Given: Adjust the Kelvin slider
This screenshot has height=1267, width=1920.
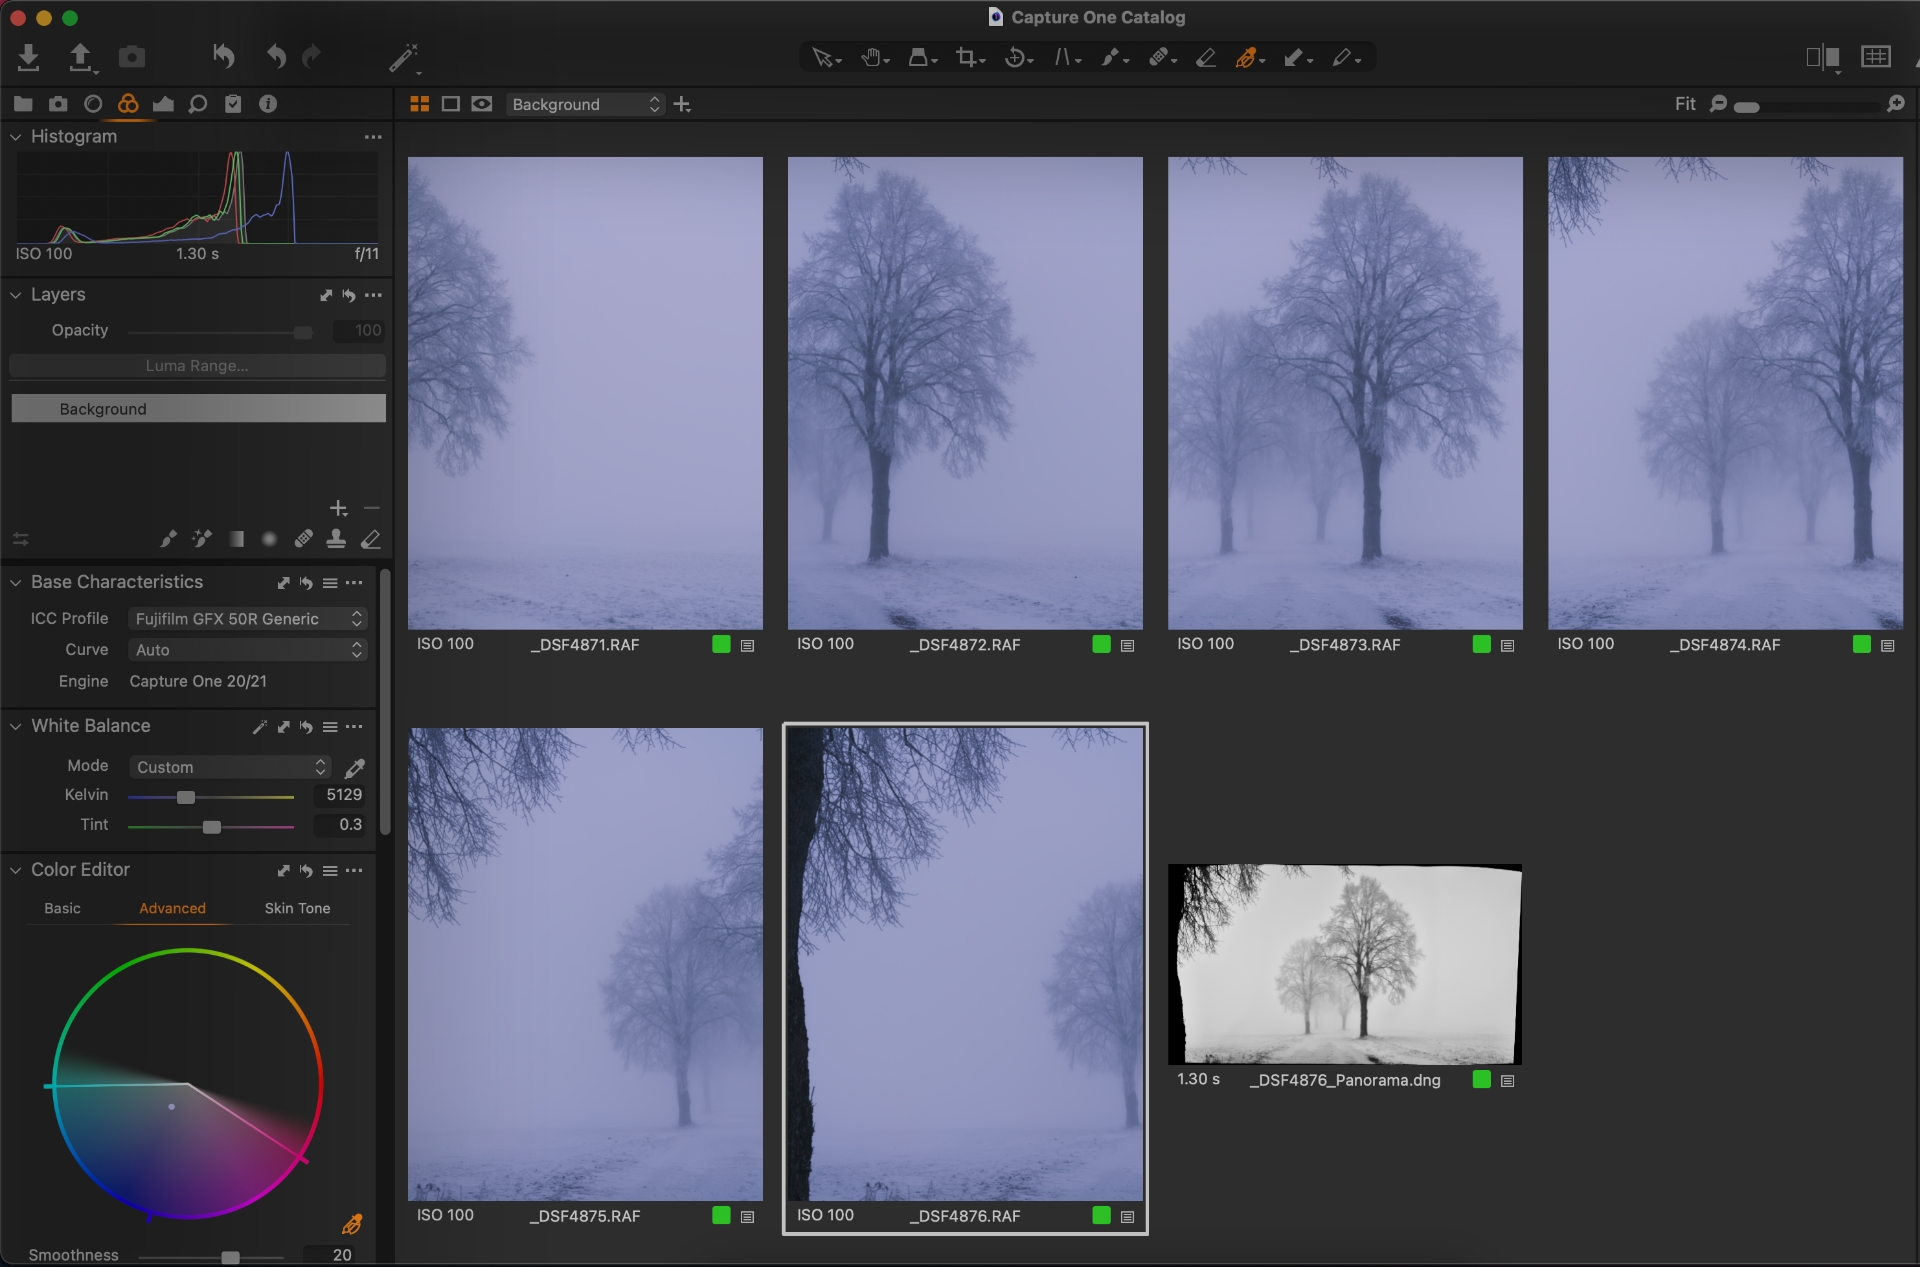Looking at the screenshot, I should (x=185, y=797).
